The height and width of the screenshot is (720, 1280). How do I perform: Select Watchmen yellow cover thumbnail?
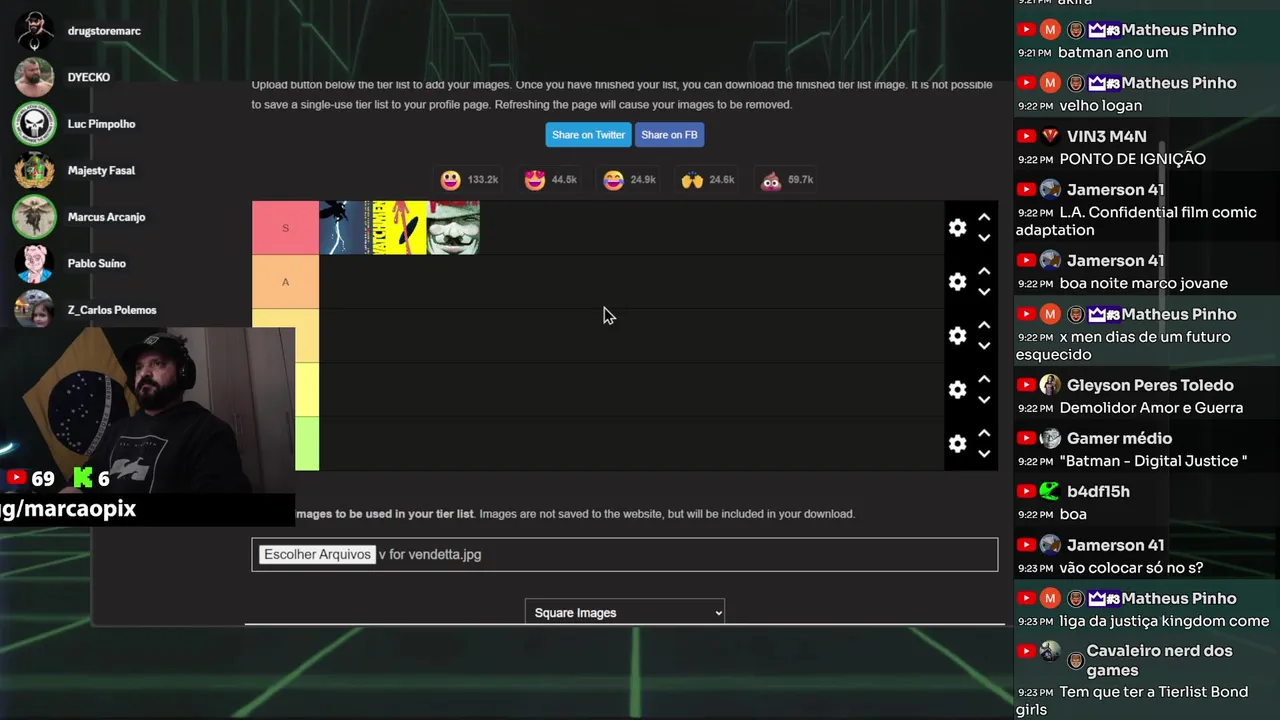click(399, 228)
